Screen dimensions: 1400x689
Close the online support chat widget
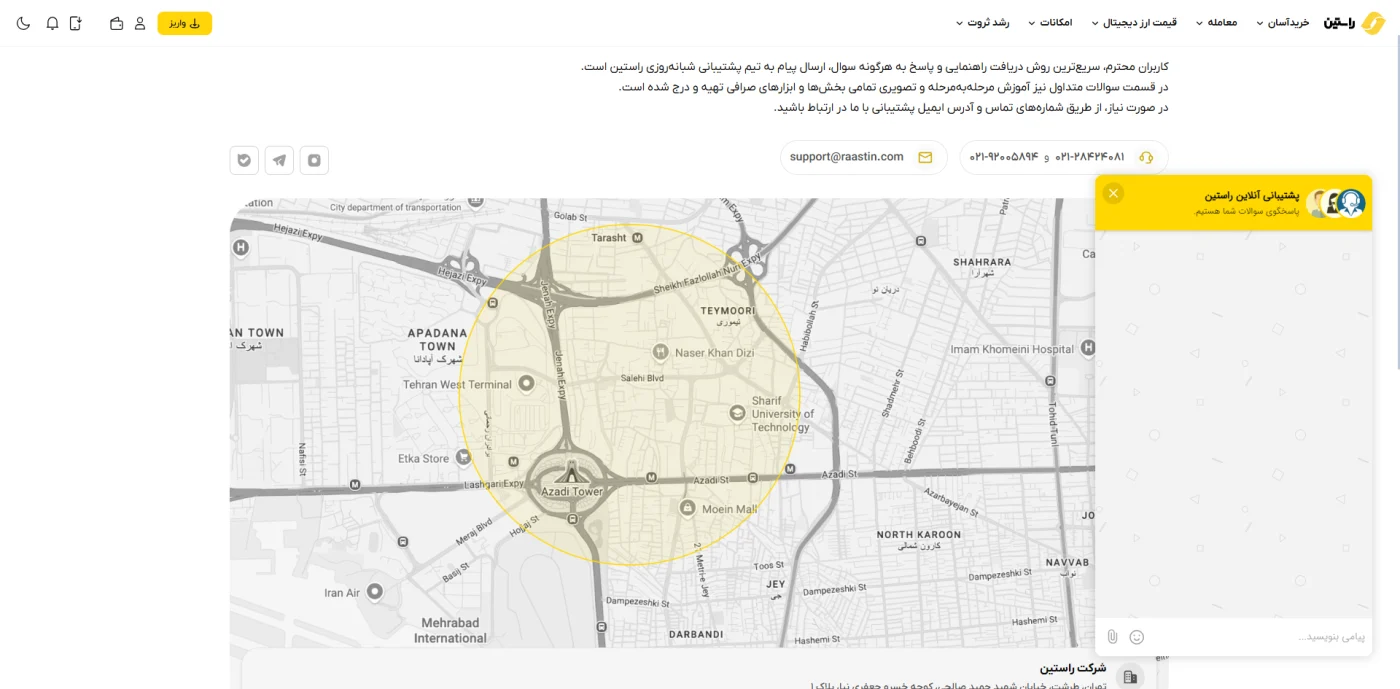point(1113,193)
